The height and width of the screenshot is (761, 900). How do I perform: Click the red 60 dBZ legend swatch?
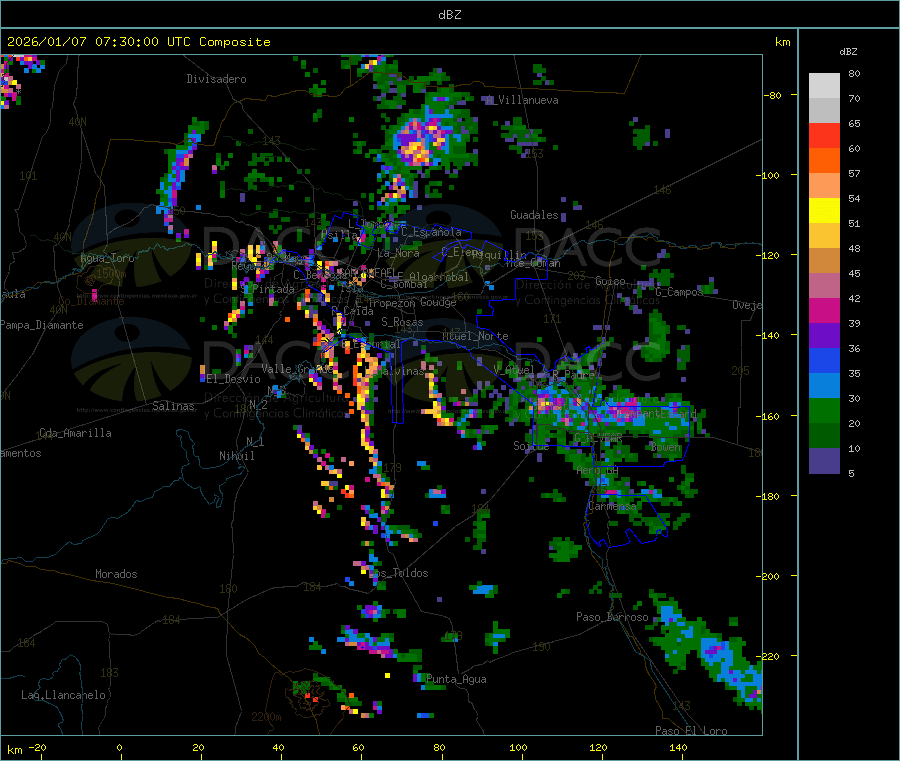click(824, 135)
